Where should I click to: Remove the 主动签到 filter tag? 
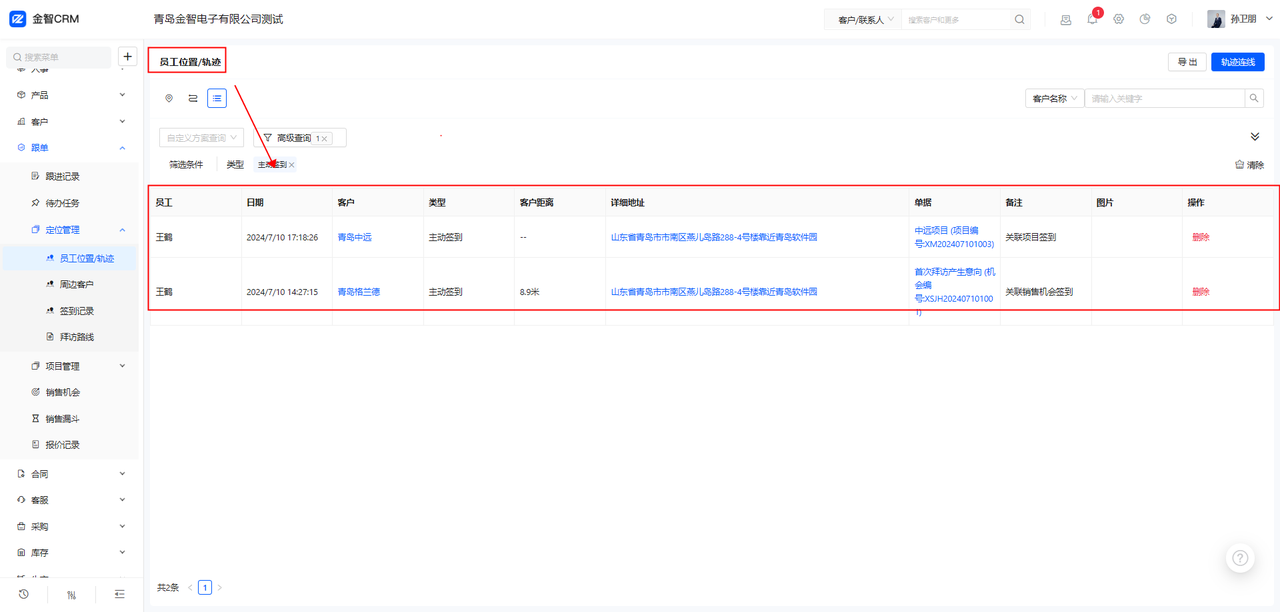point(290,164)
